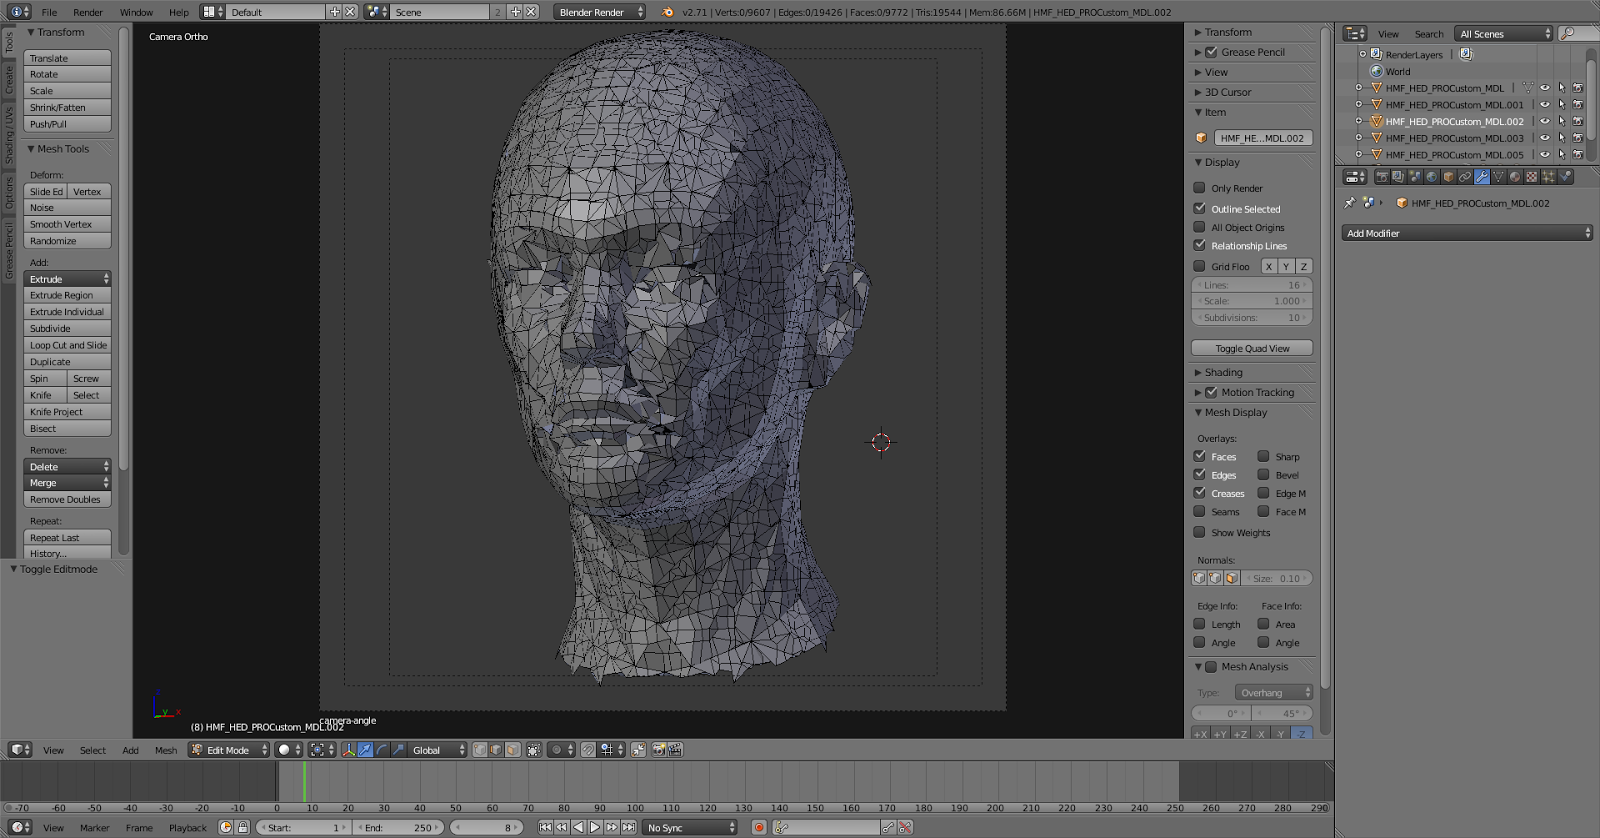Click the Remove Doubles button
This screenshot has height=838, width=1600.
coord(66,500)
